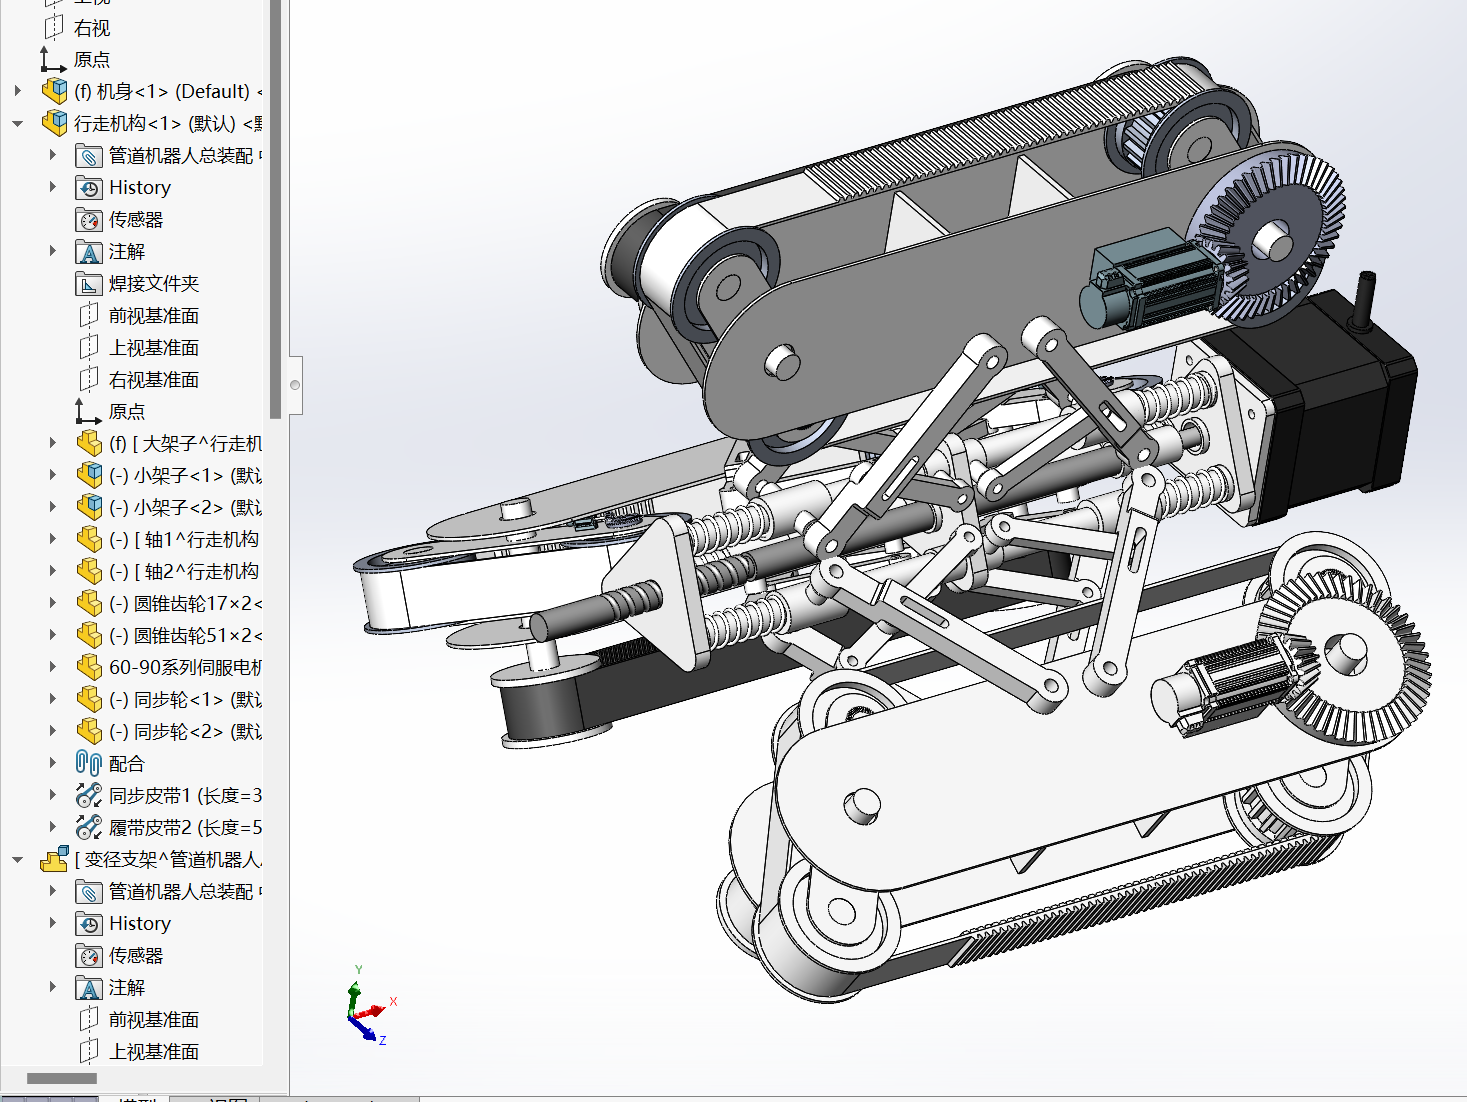Click the 变径支架 virtual assembly icon
Viewport: 1467px width, 1102px height.
(54, 860)
